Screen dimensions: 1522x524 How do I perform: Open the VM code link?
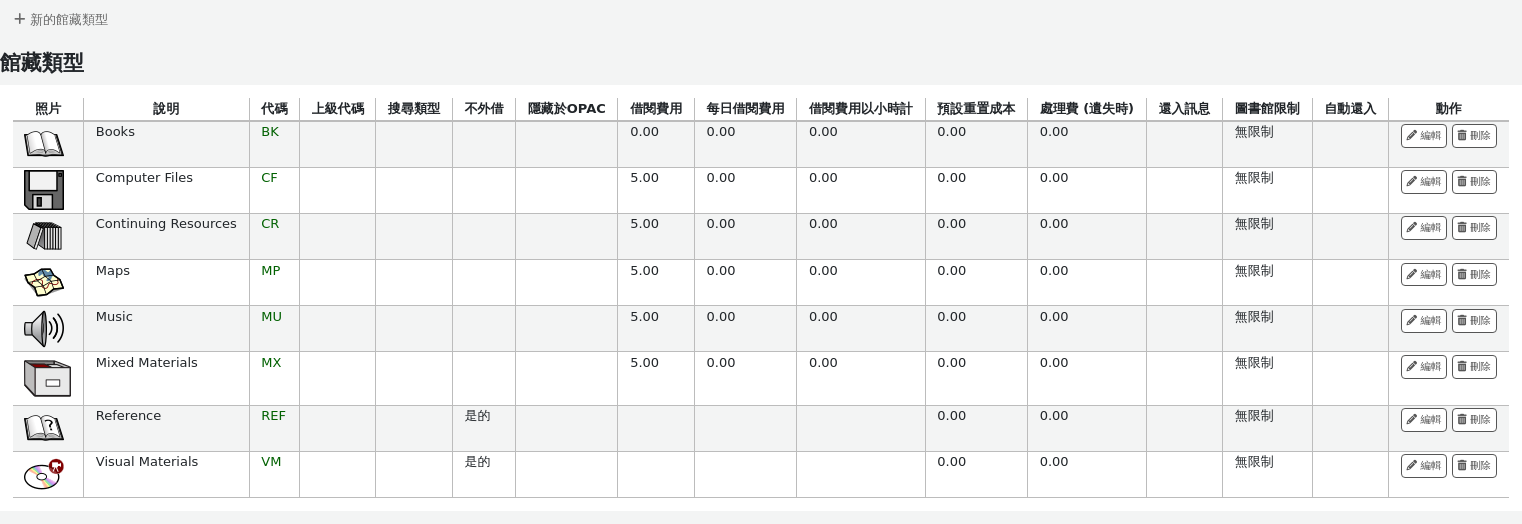click(271, 462)
